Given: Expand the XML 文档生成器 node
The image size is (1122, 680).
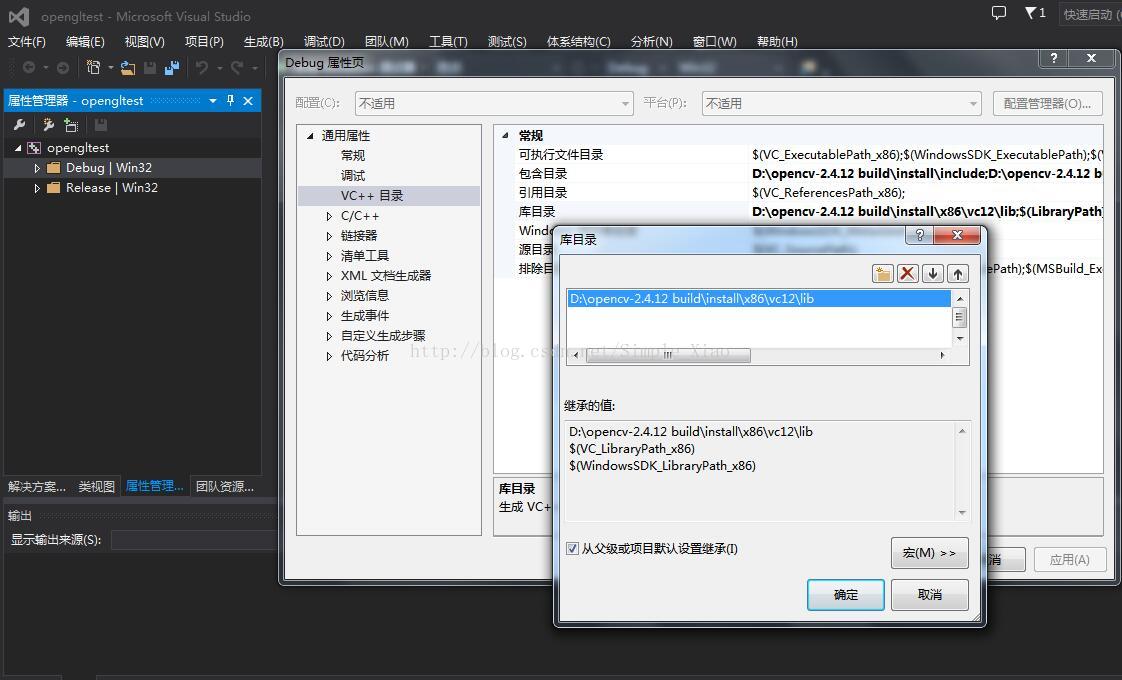Looking at the screenshot, I should [x=329, y=276].
